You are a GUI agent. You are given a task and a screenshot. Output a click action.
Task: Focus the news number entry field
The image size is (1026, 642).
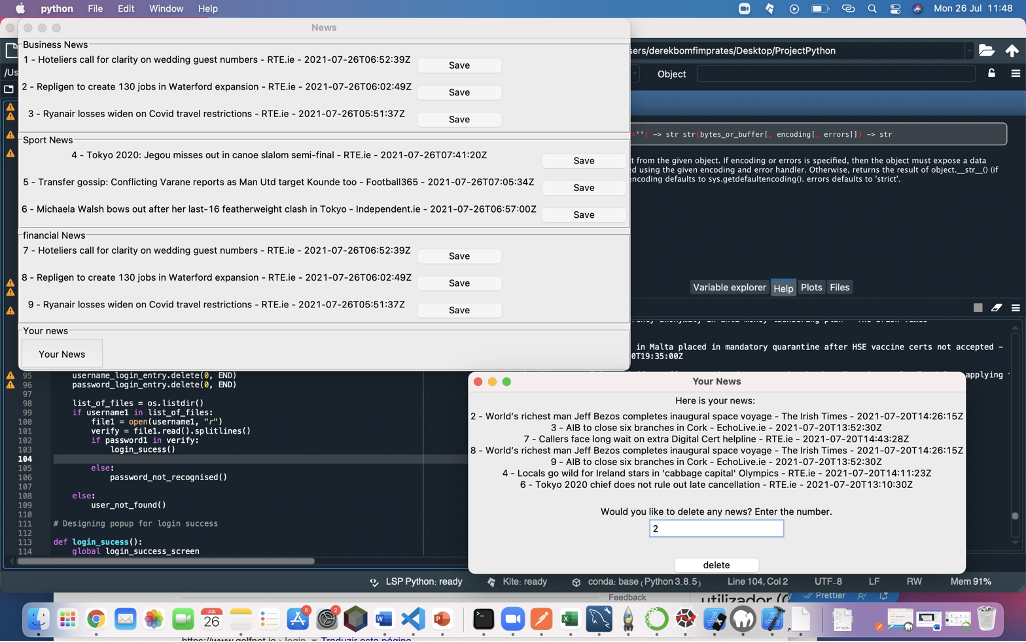(716, 528)
